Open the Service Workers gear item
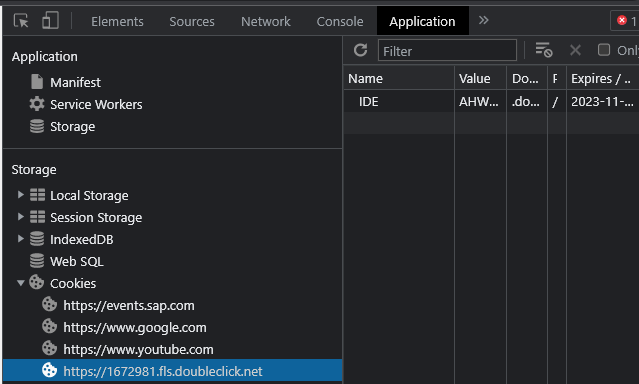 (x=86, y=104)
